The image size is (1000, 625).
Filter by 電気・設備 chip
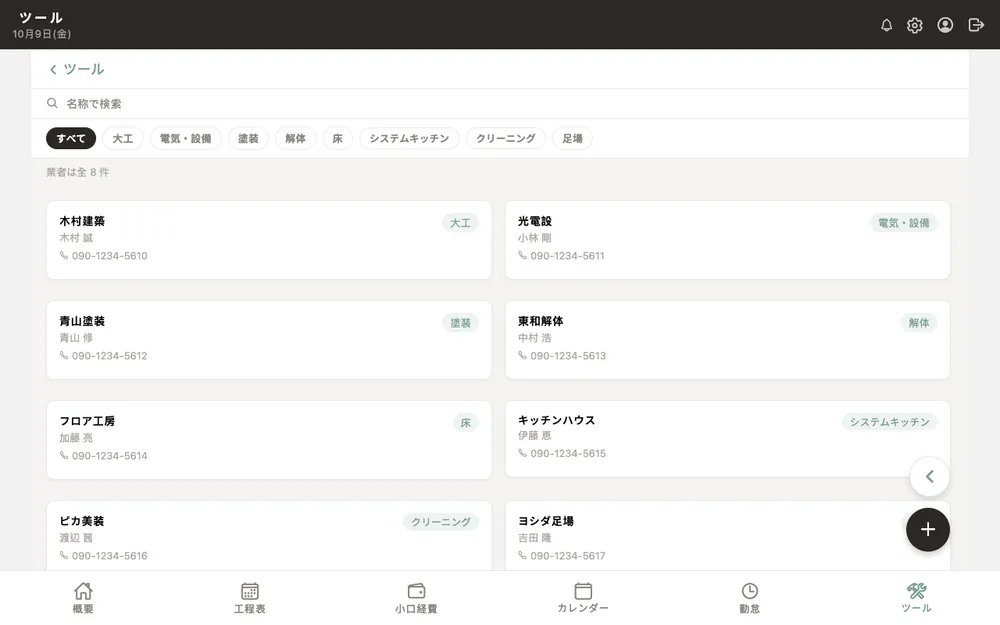click(186, 138)
